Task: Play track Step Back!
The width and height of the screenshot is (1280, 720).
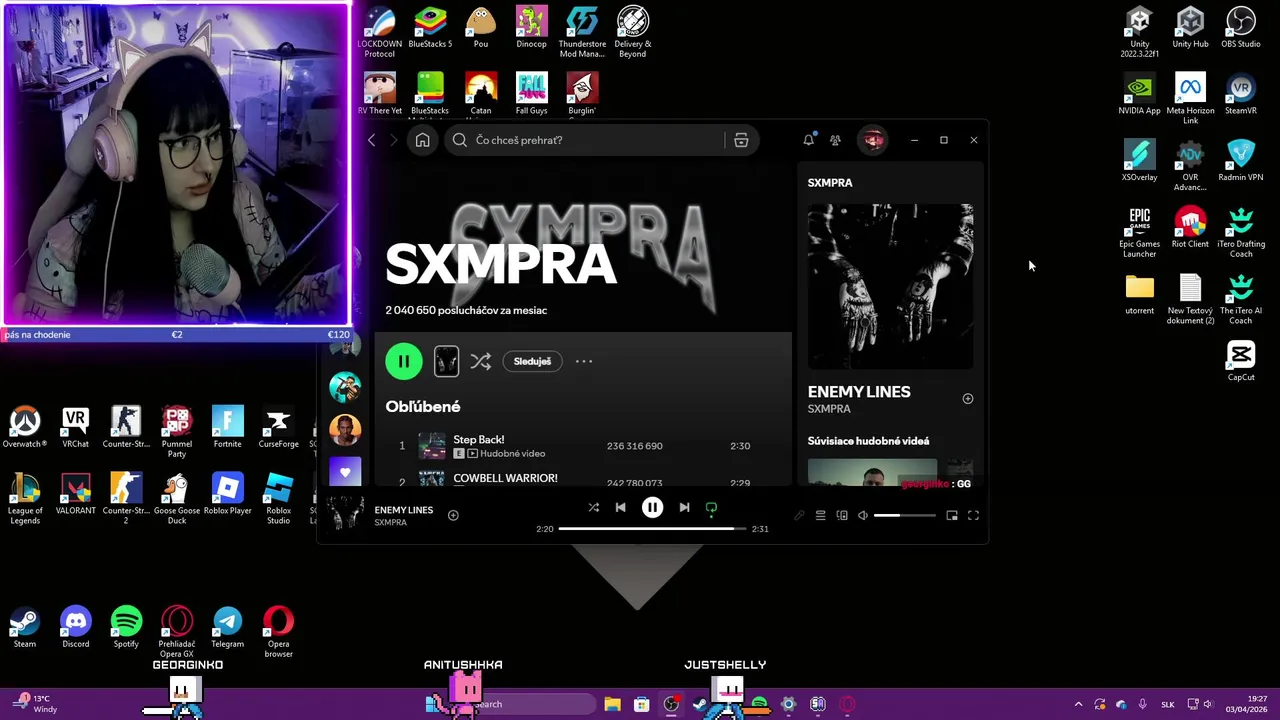Action: click(478, 440)
